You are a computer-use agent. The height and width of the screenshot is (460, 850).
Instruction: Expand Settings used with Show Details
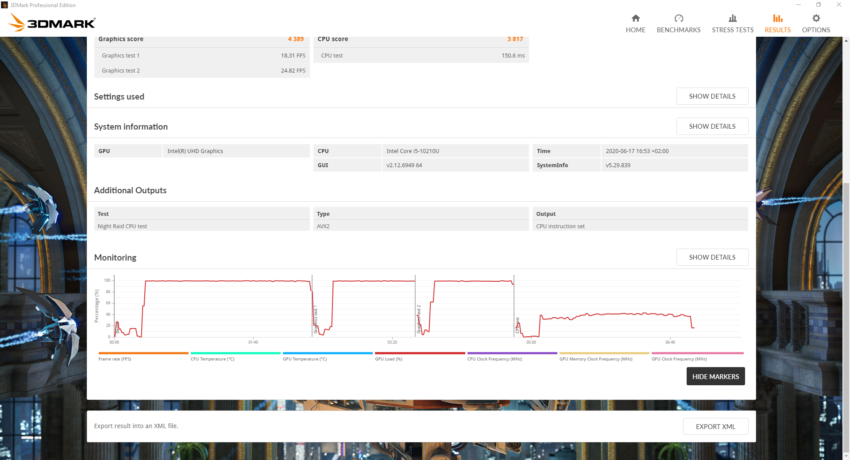712,96
